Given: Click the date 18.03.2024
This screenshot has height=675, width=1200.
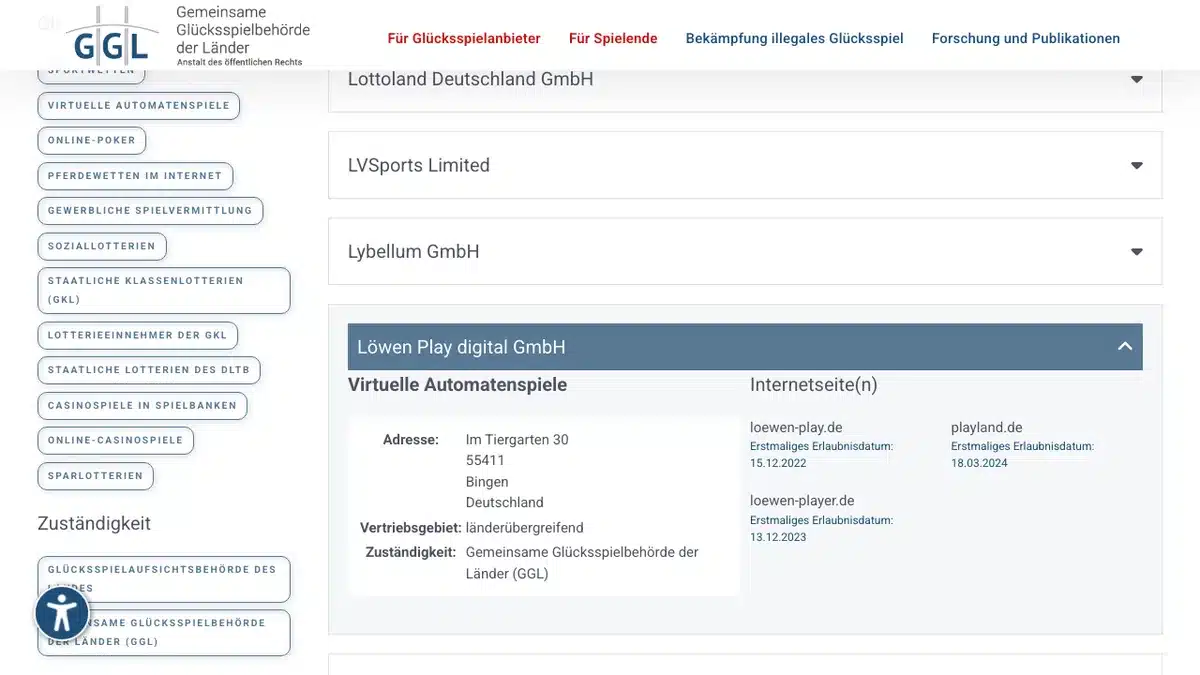Looking at the screenshot, I should click(979, 463).
